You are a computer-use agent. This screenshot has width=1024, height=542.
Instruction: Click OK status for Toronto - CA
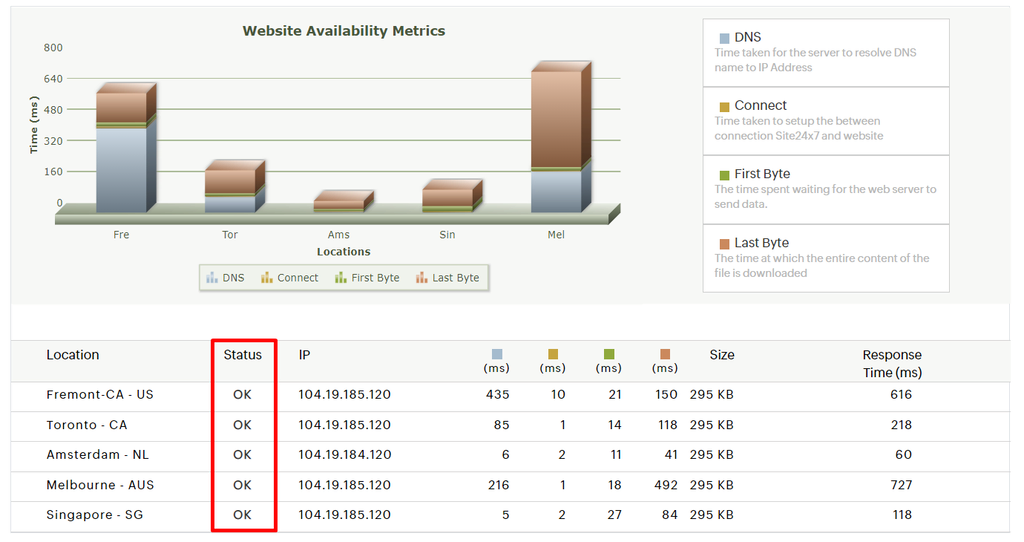pyautogui.click(x=242, y=425)
